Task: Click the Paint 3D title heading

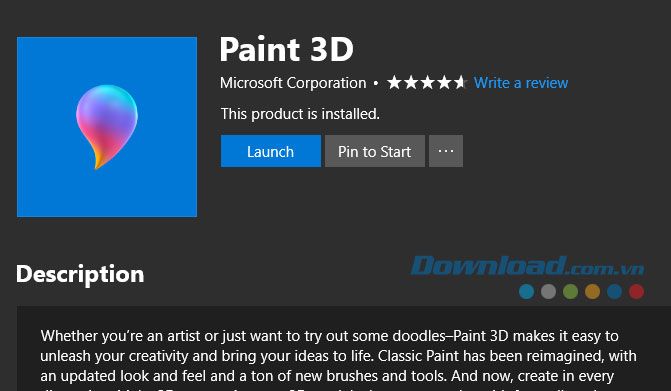Action: click(287, 50)
